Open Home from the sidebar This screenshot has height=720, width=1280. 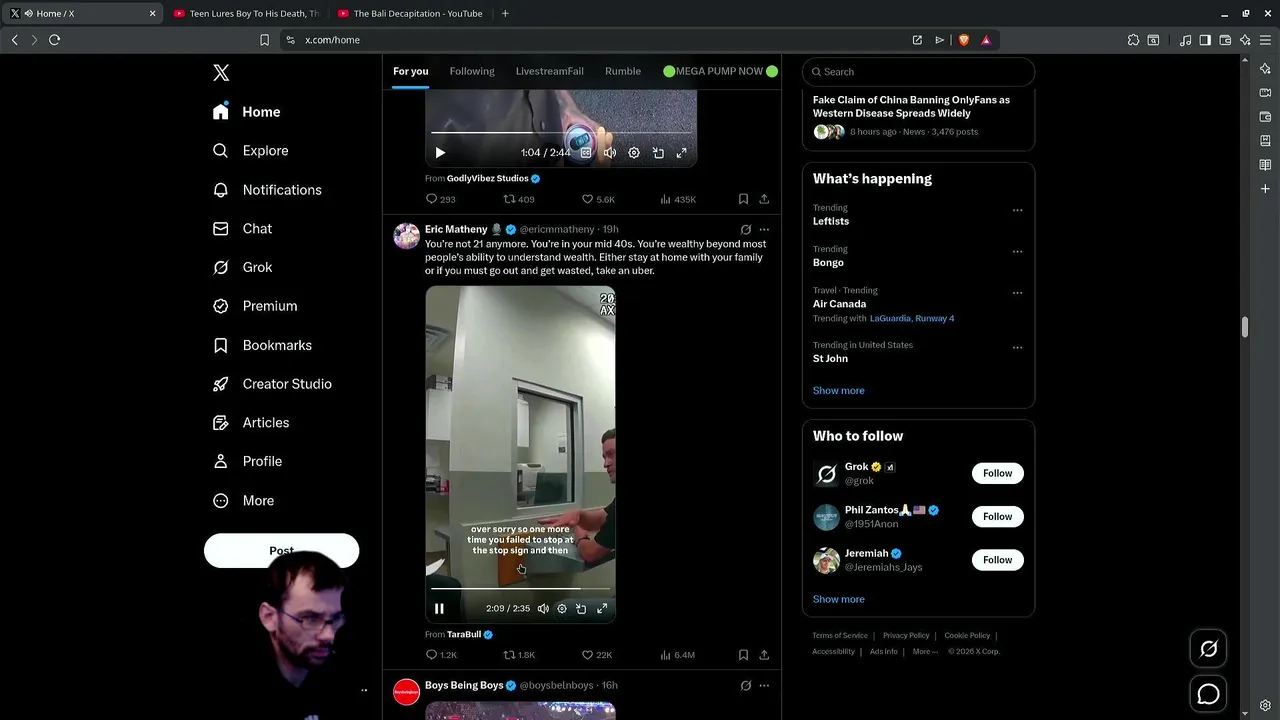(247, 112)
